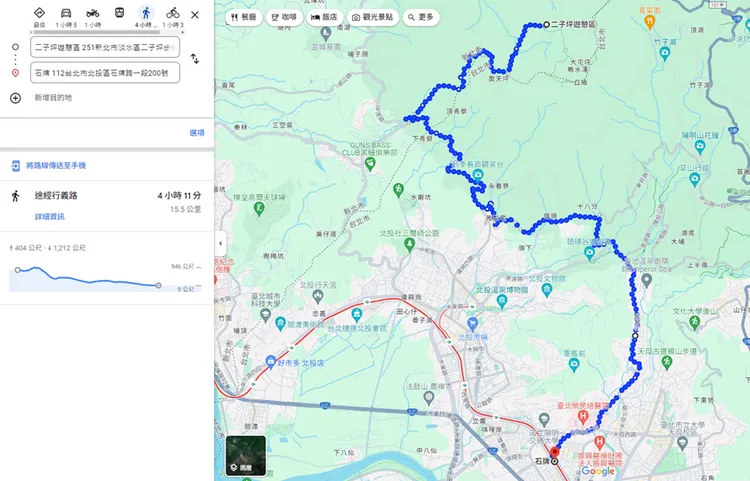Image resolution: width=750 pixels, height=481 pixels.
Task: Click 北投市場 shopping pin
Action: tap(472, 324)
